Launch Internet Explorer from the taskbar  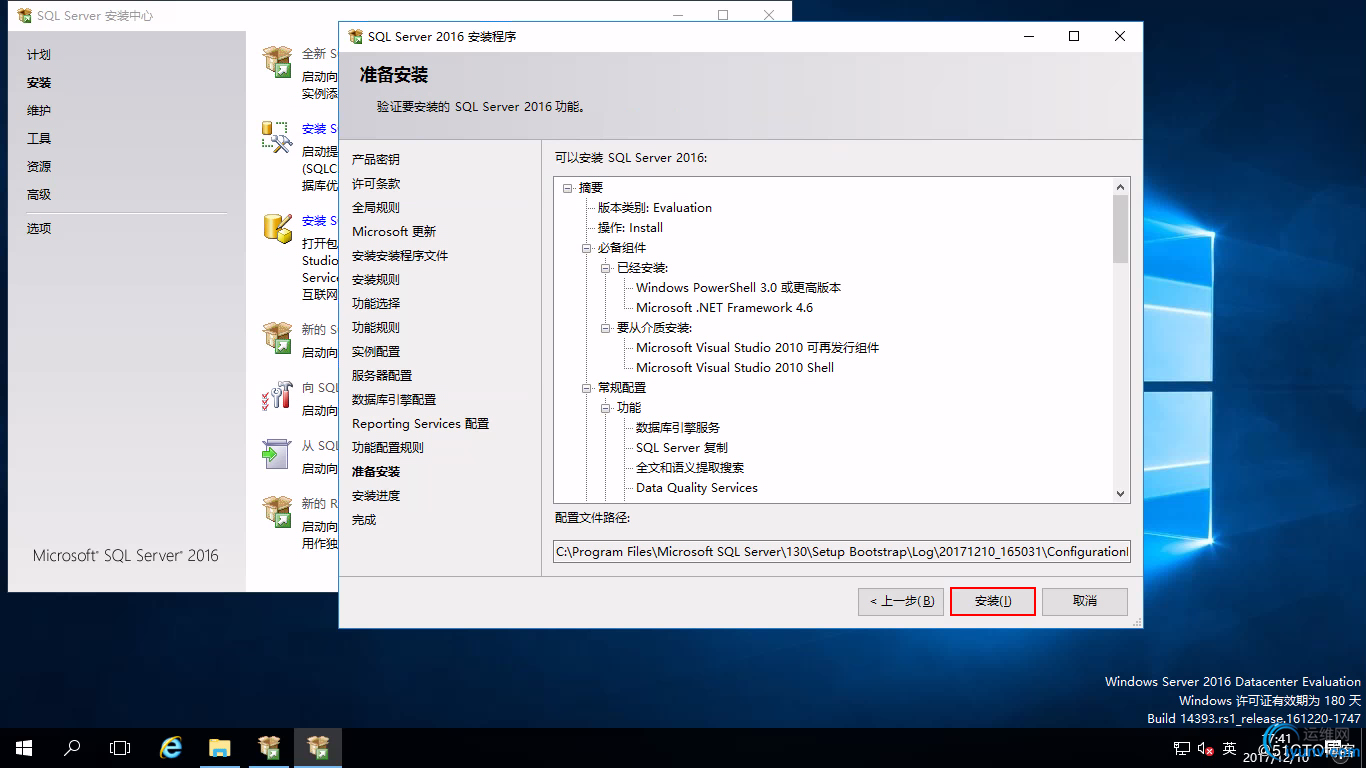click(172, 748)
